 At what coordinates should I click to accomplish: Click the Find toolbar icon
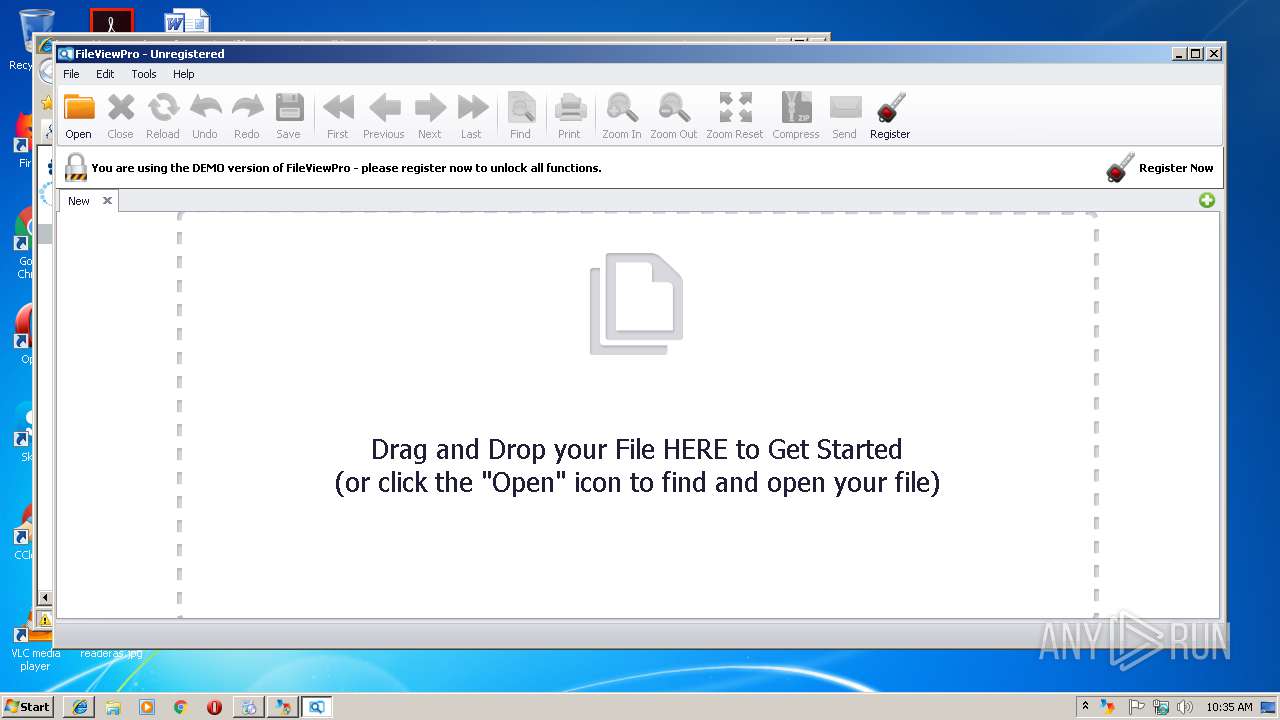pos(521,108)
